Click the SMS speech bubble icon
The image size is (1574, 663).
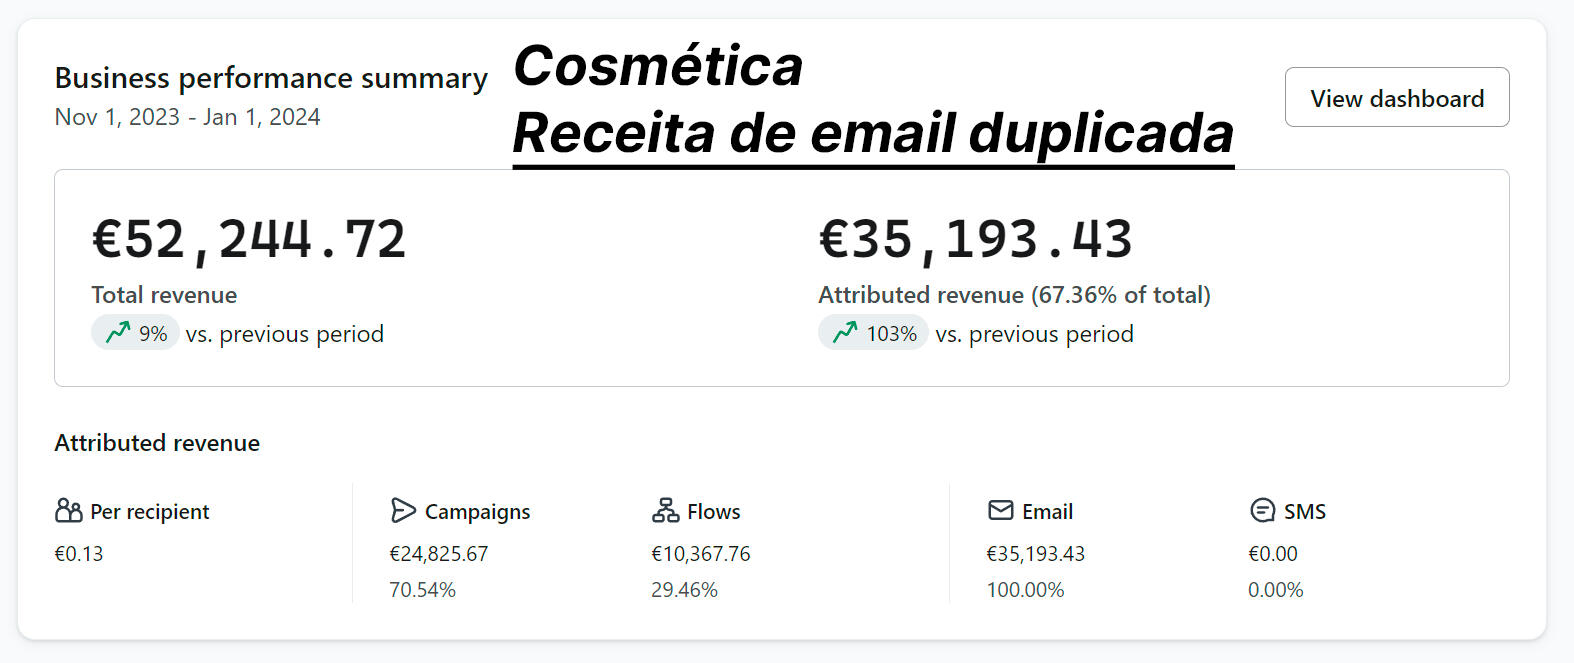1262,511
